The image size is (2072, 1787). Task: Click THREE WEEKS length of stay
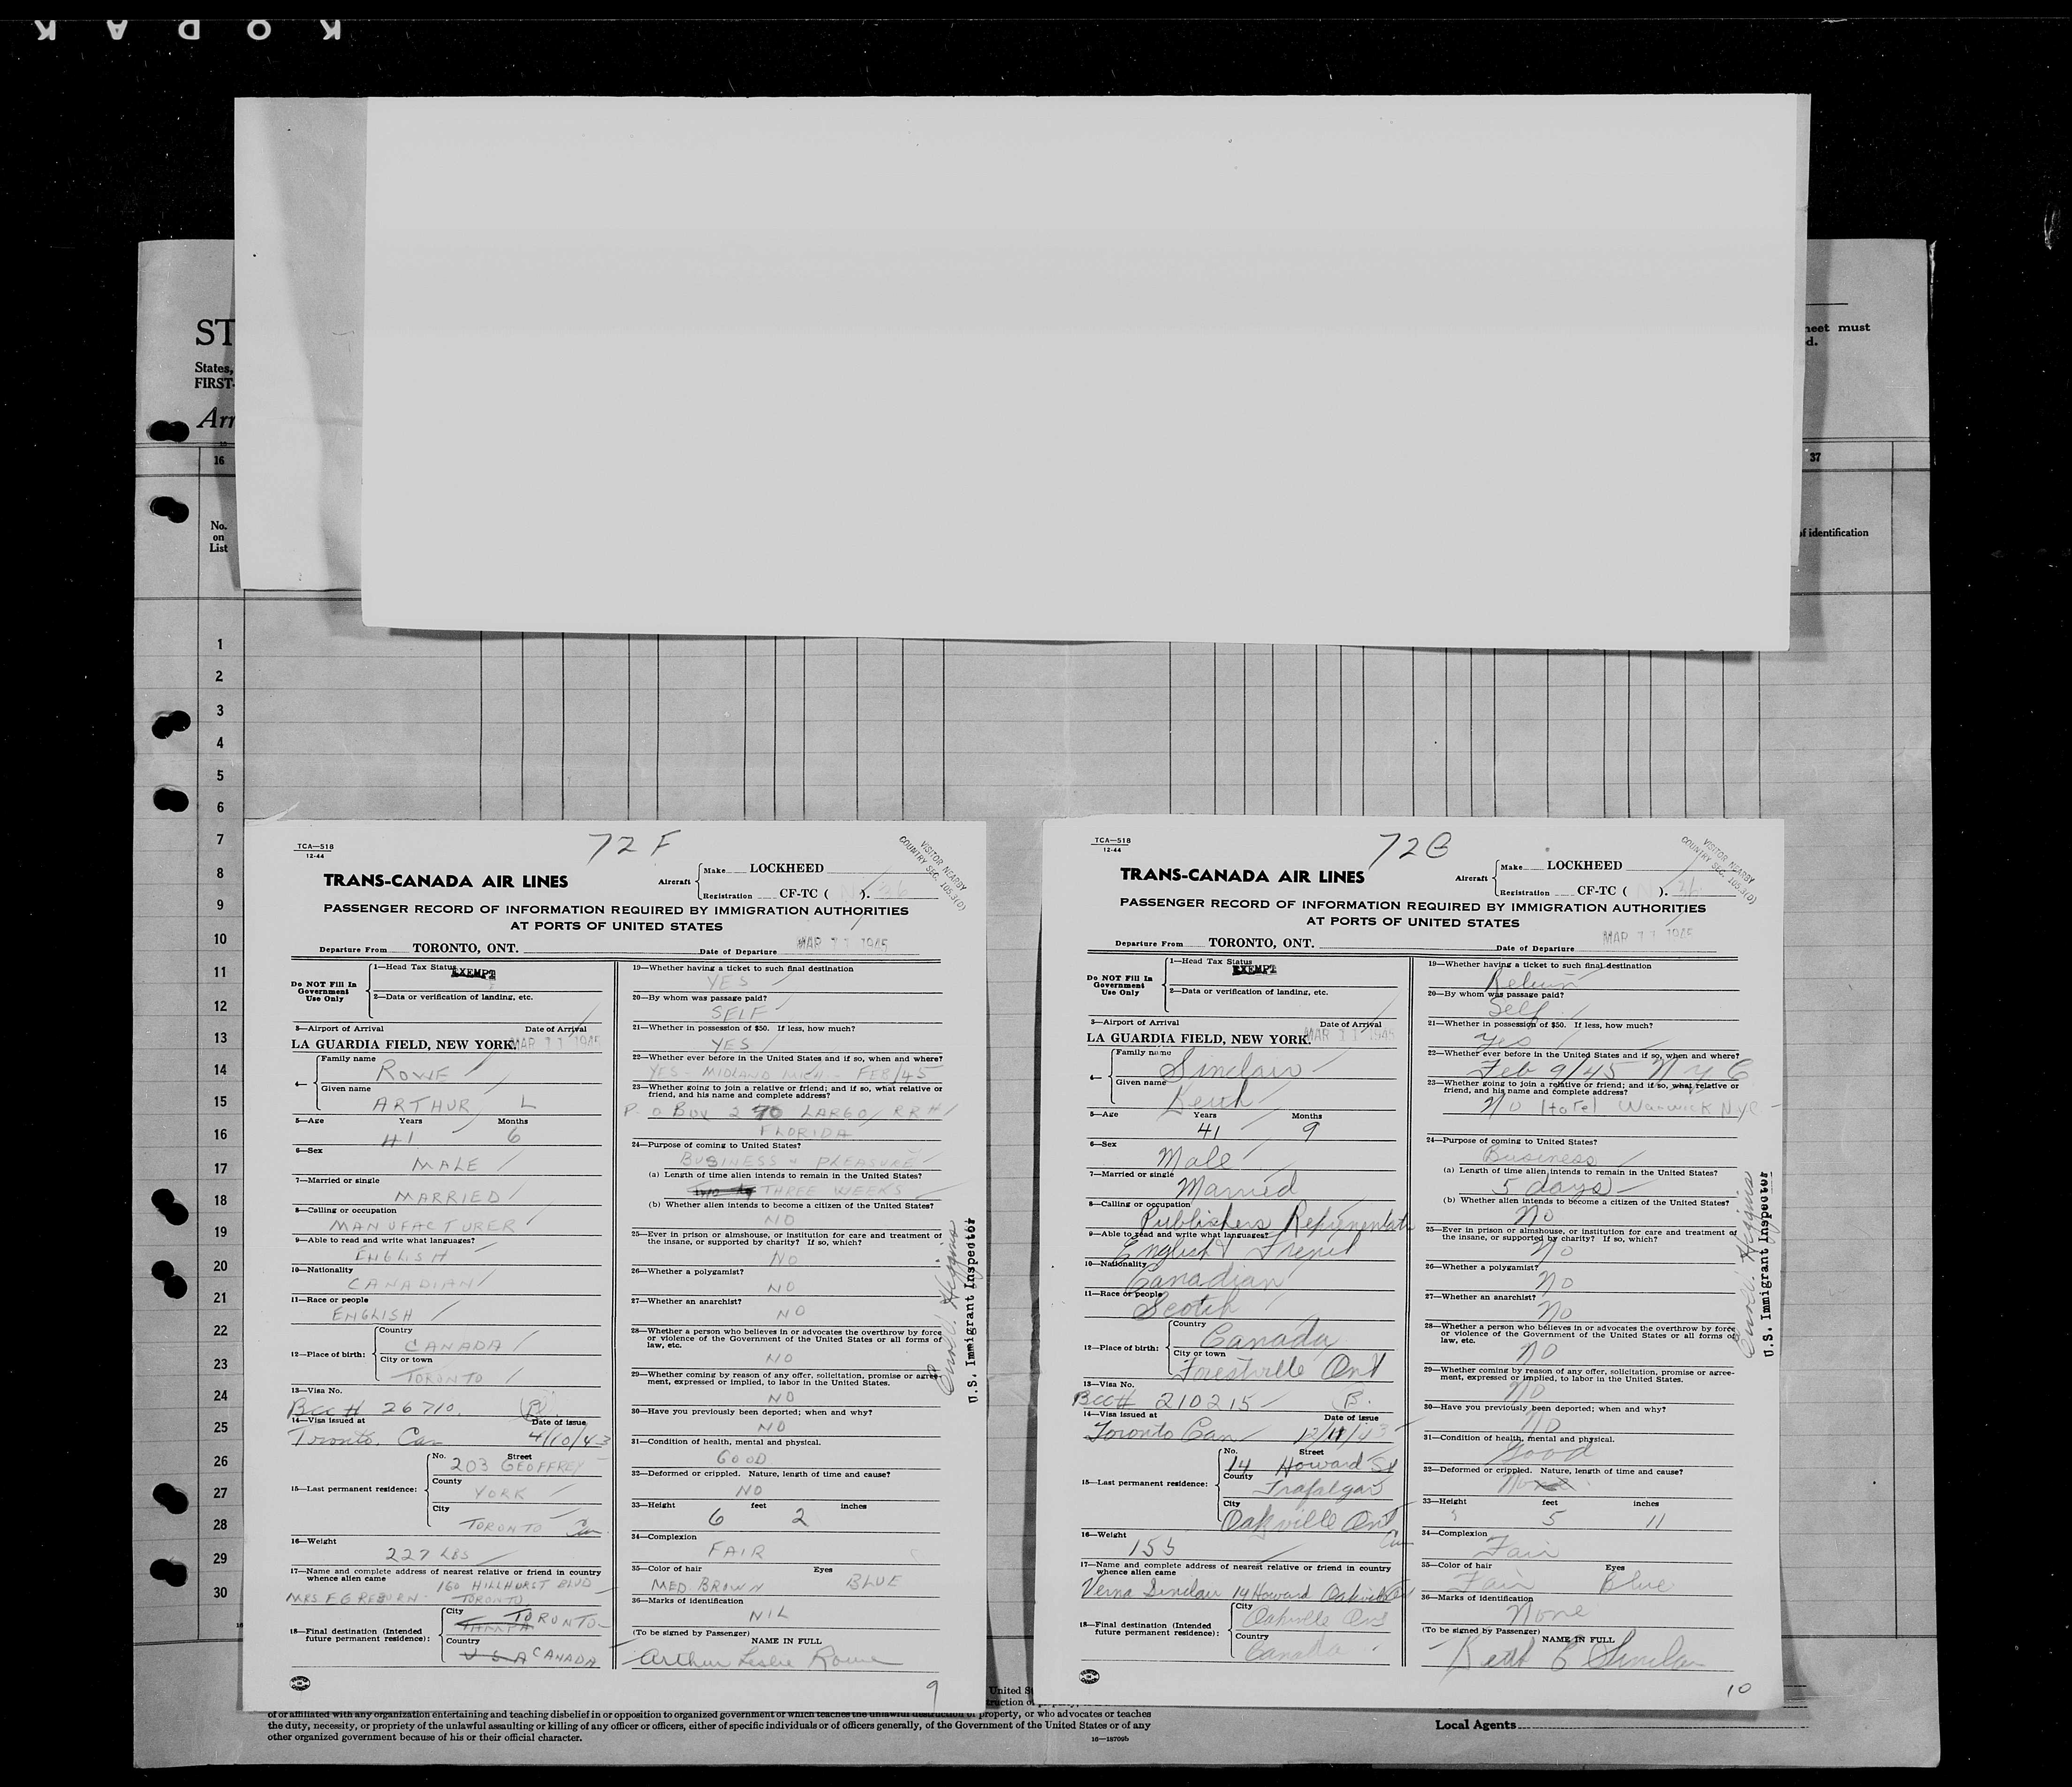pos(833,1192)
